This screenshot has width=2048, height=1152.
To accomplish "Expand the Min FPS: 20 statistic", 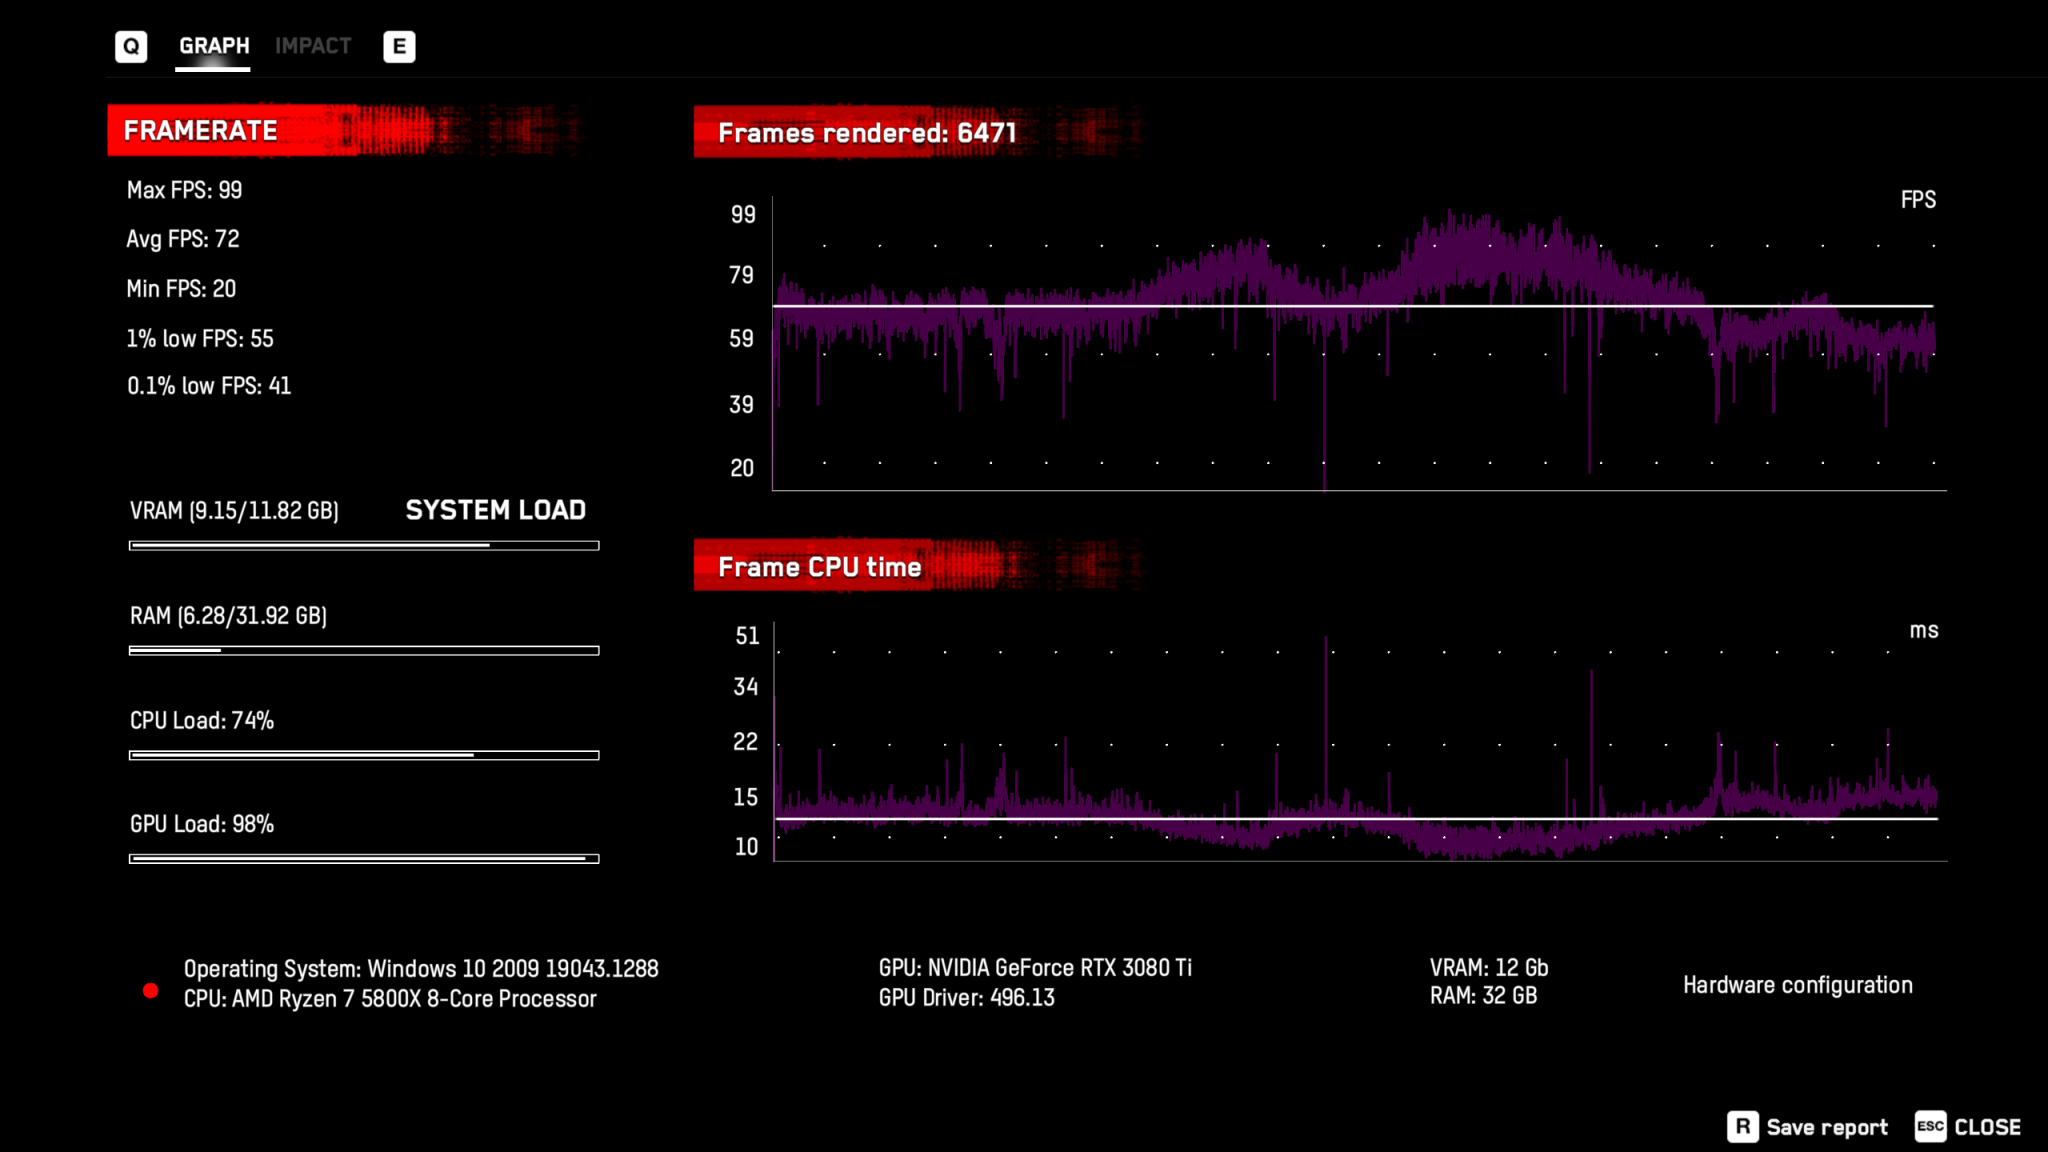I will click(x=180, y=288).
